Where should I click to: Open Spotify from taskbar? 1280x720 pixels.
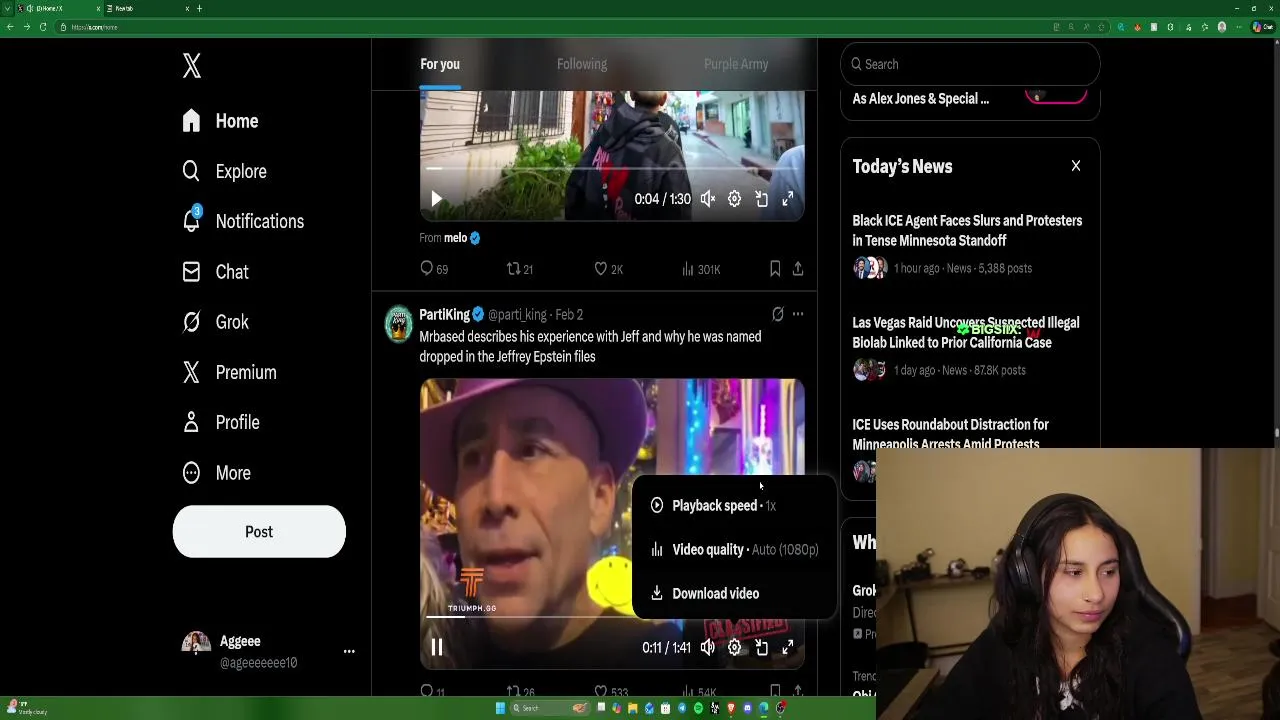pos(698,708)
